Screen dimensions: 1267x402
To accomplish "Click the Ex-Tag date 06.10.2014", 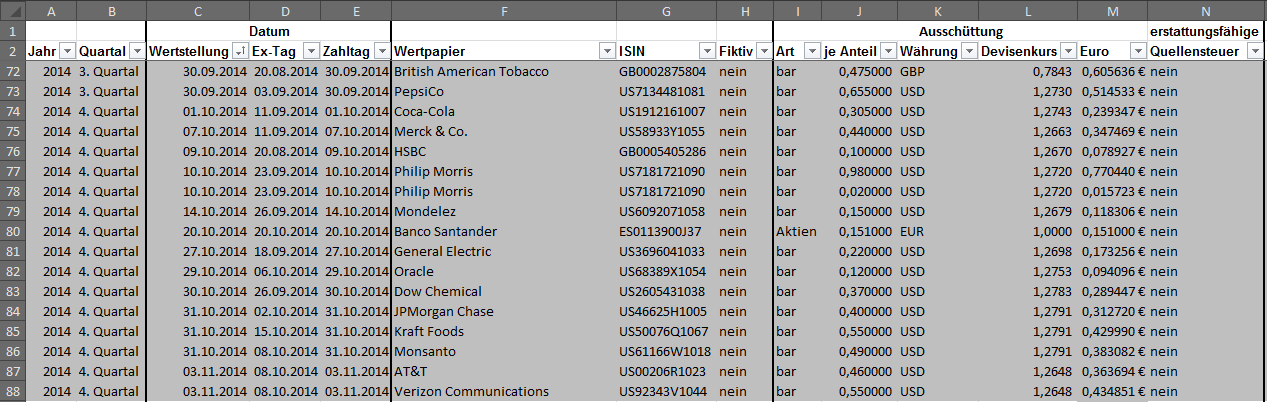I will 285,272.
